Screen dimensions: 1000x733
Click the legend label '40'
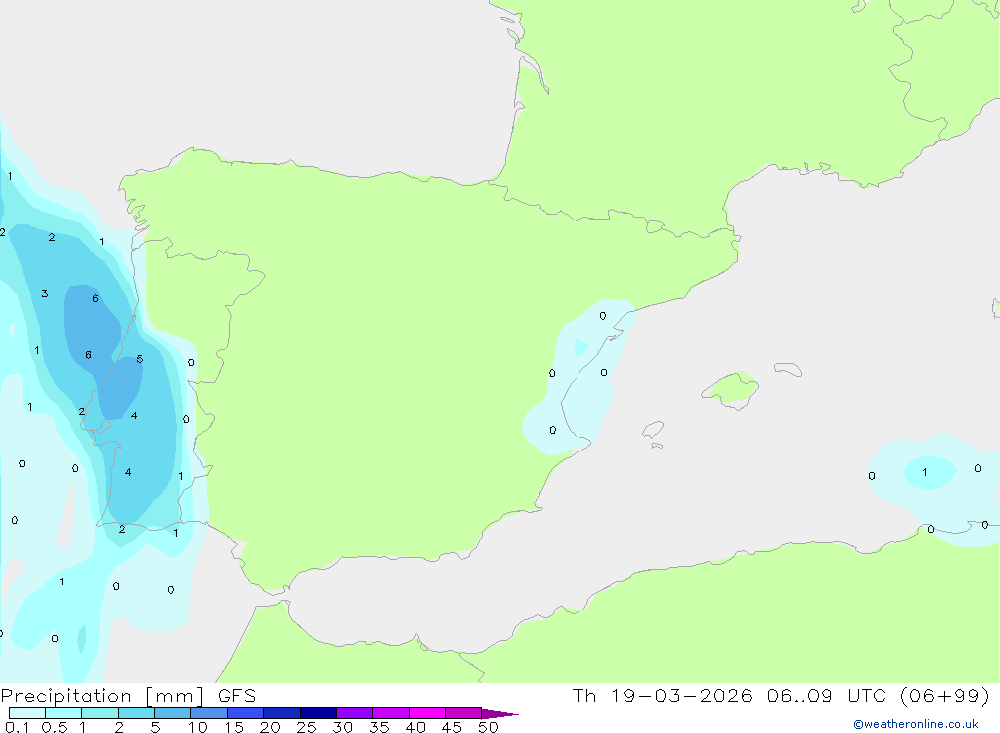415,727
